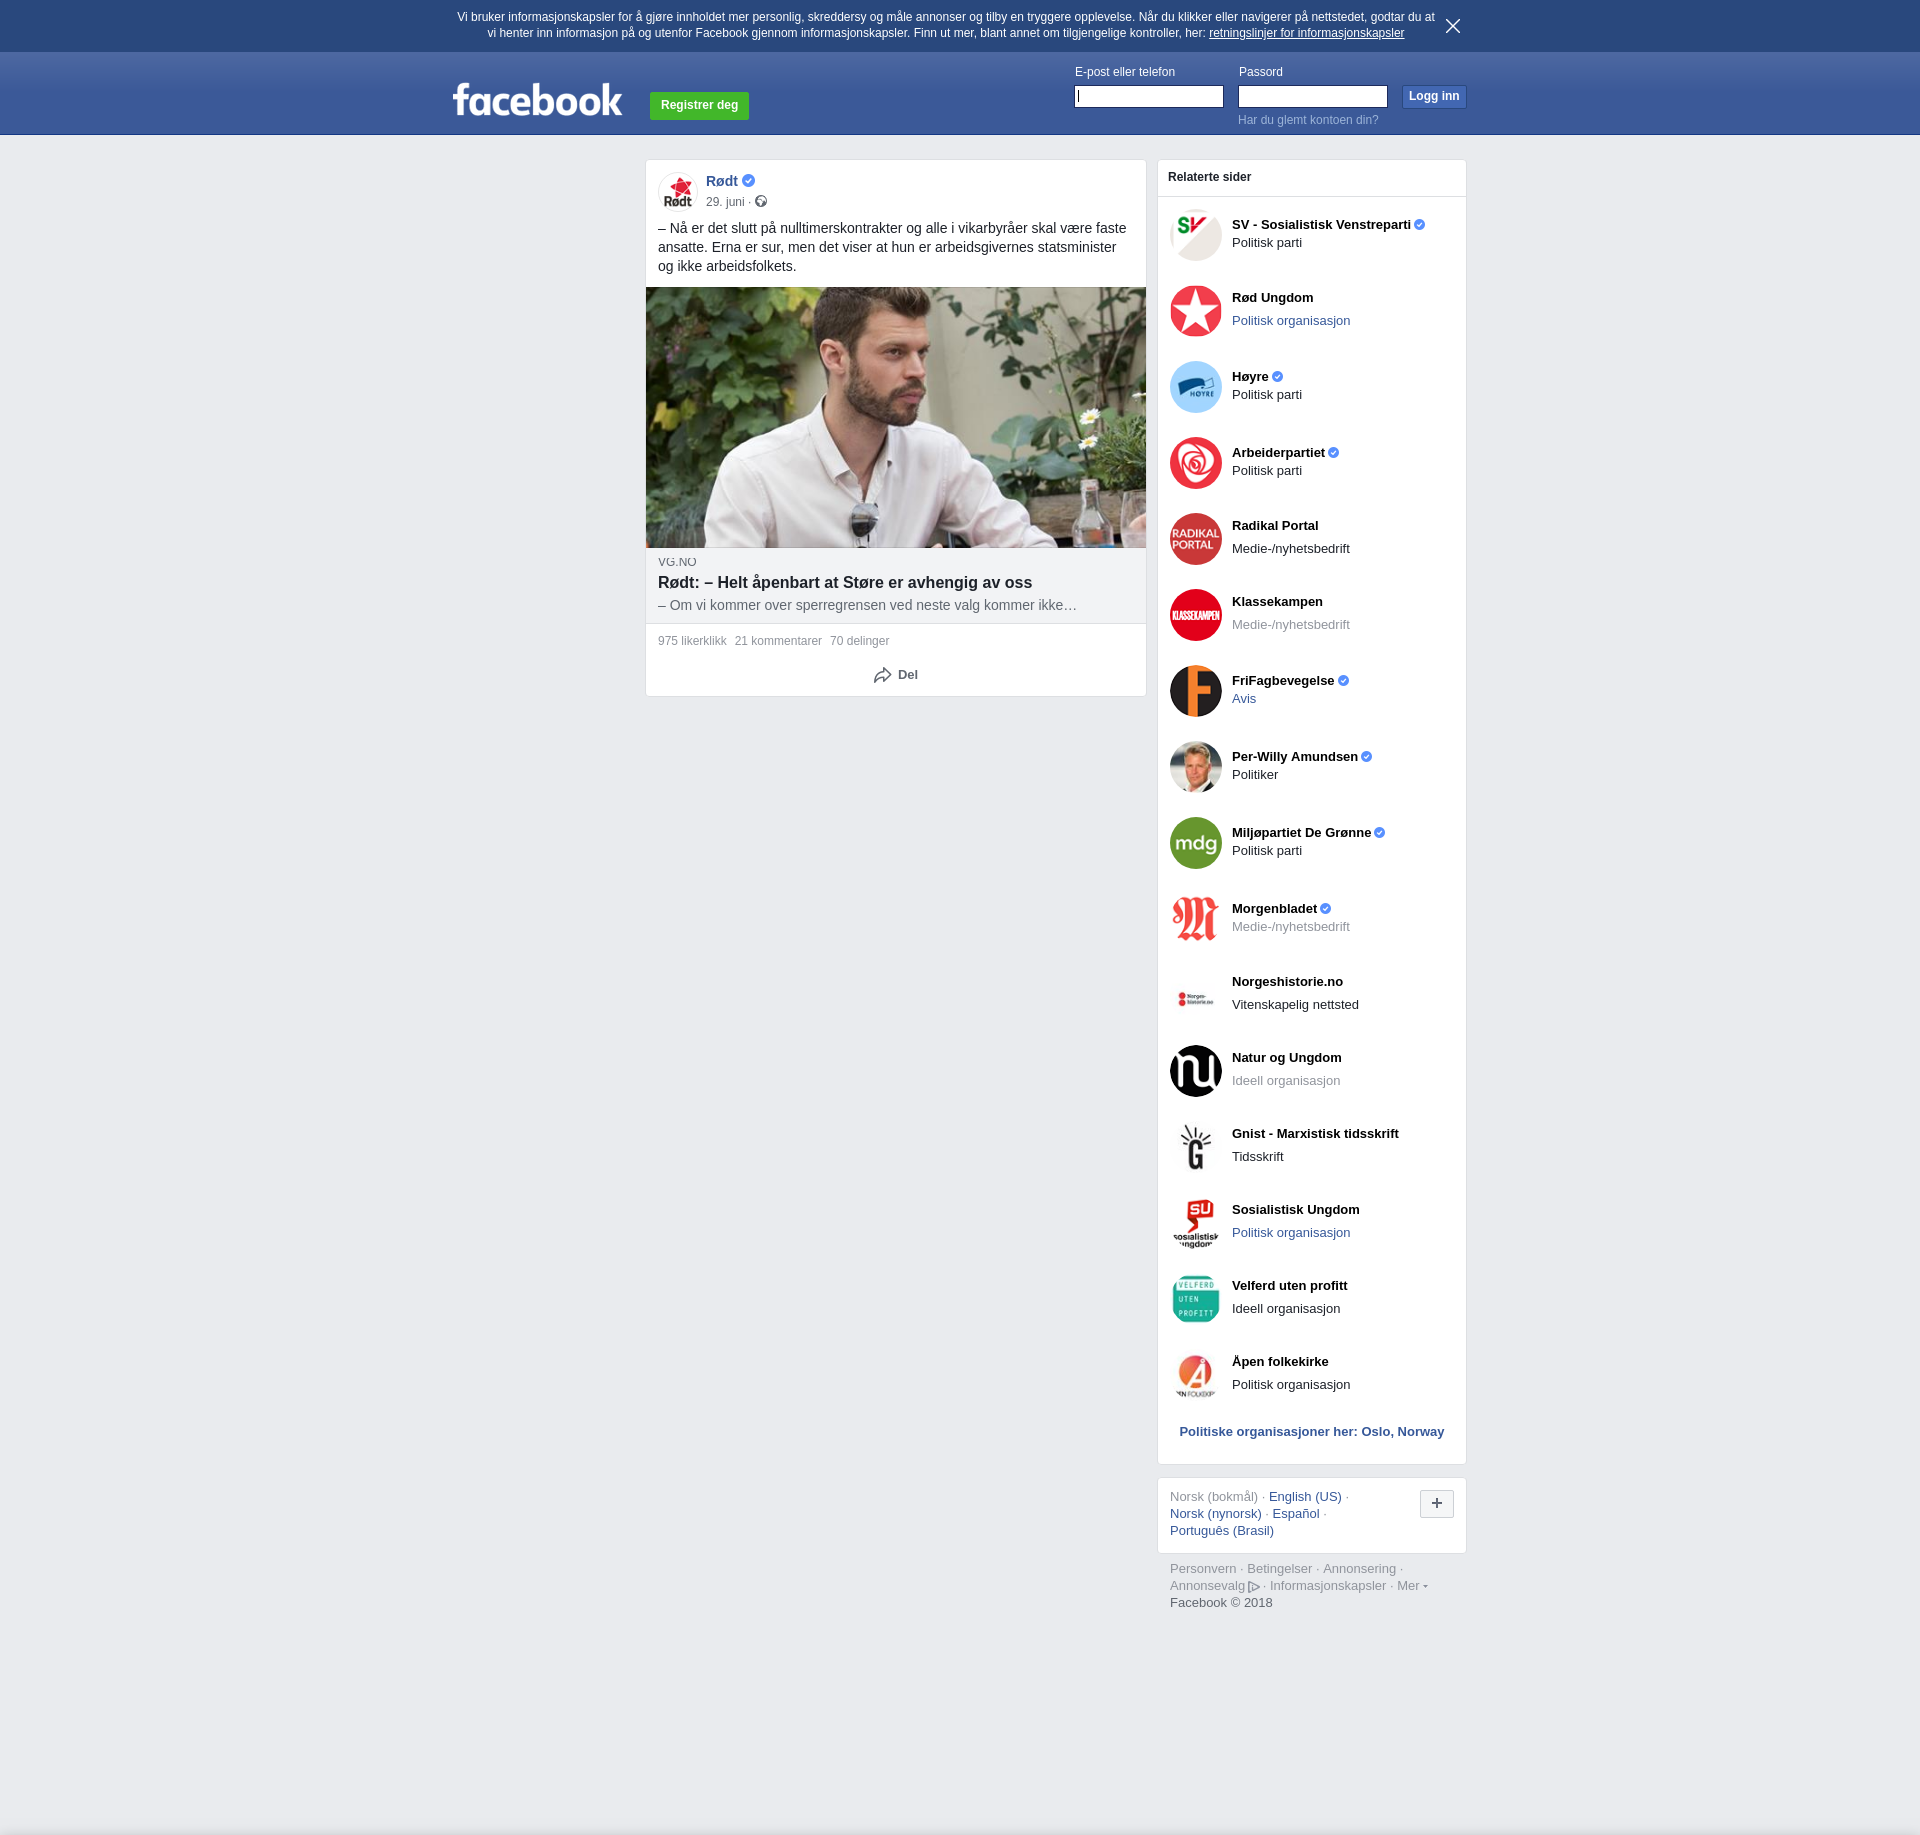The width and height of the screenshot is (1920, 1835).
Task: Click the Logg inn button
Action: (1434, 96)
